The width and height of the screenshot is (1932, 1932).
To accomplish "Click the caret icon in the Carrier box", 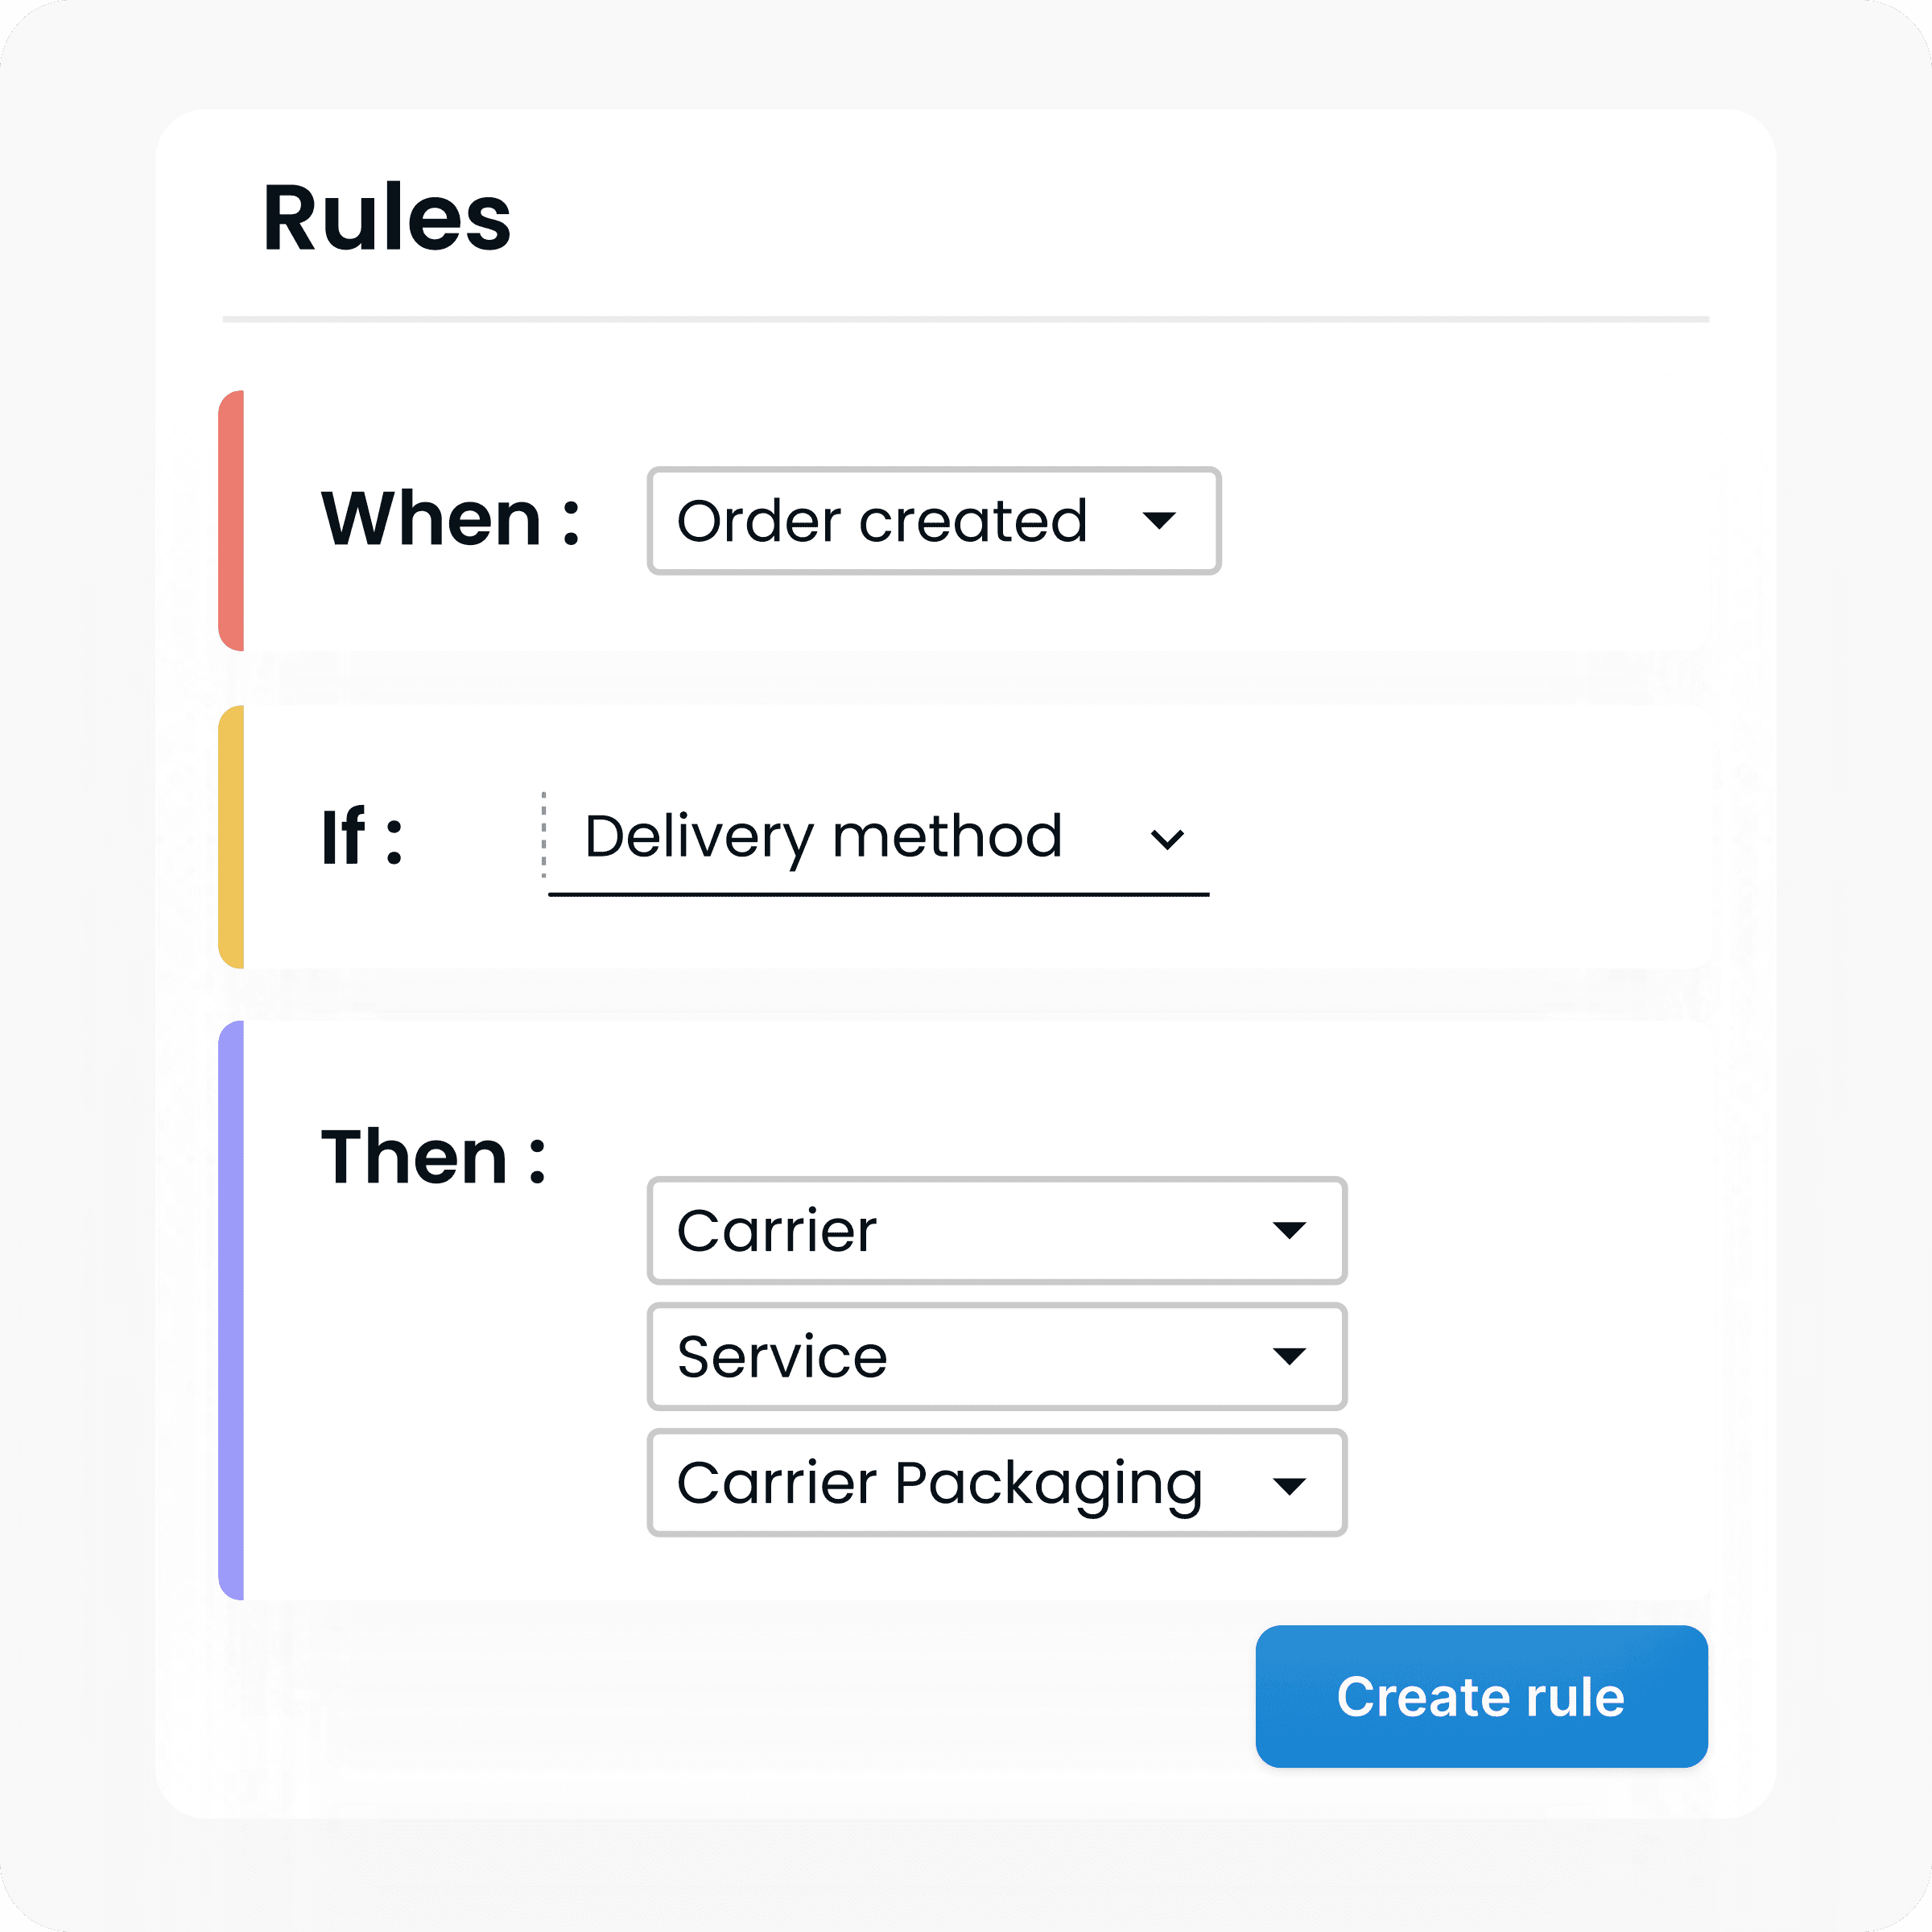I will click(x=1289, y=1230).
